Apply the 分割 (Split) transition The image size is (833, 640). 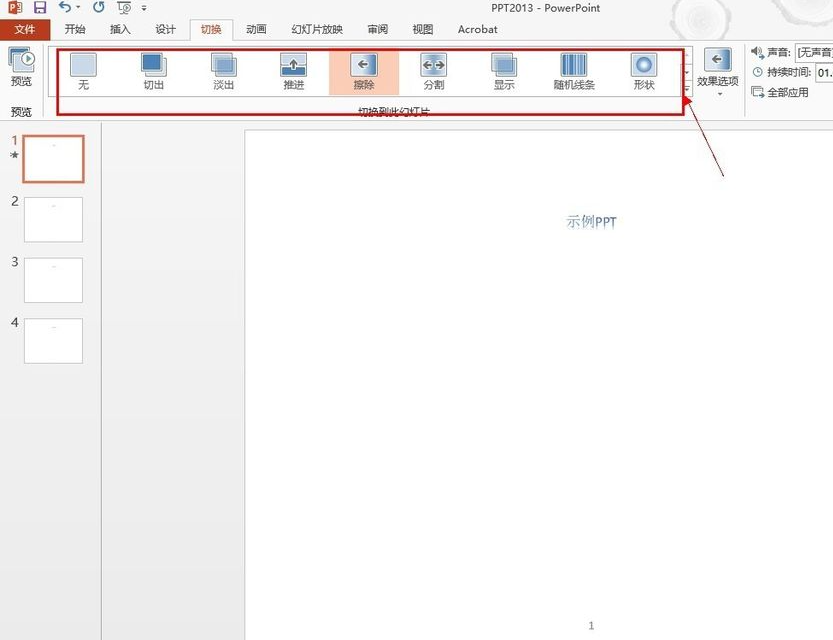tap(433, 72)
